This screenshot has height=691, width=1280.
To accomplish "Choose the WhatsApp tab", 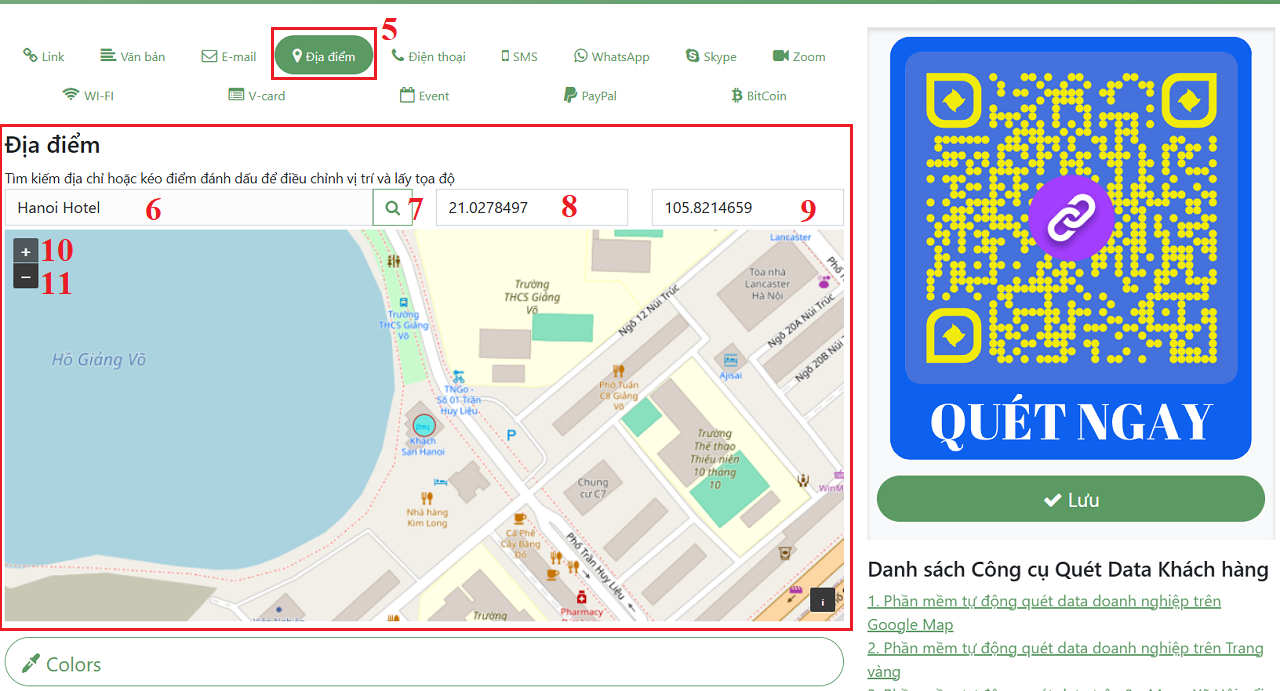I will pos(612,57).
